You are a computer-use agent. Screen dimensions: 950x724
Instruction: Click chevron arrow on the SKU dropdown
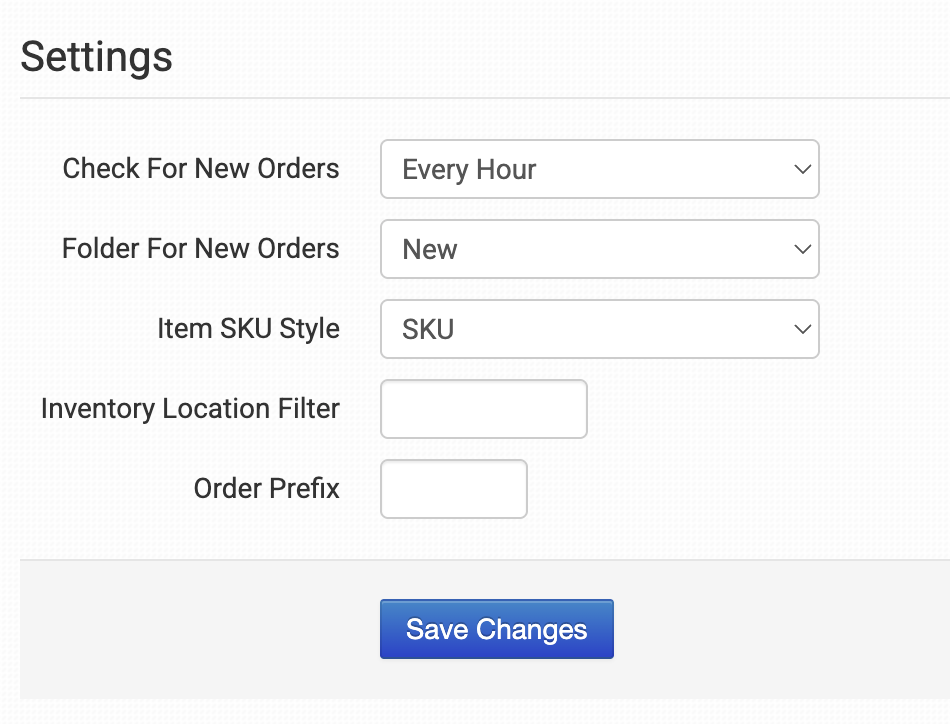[x=801, y=329]
